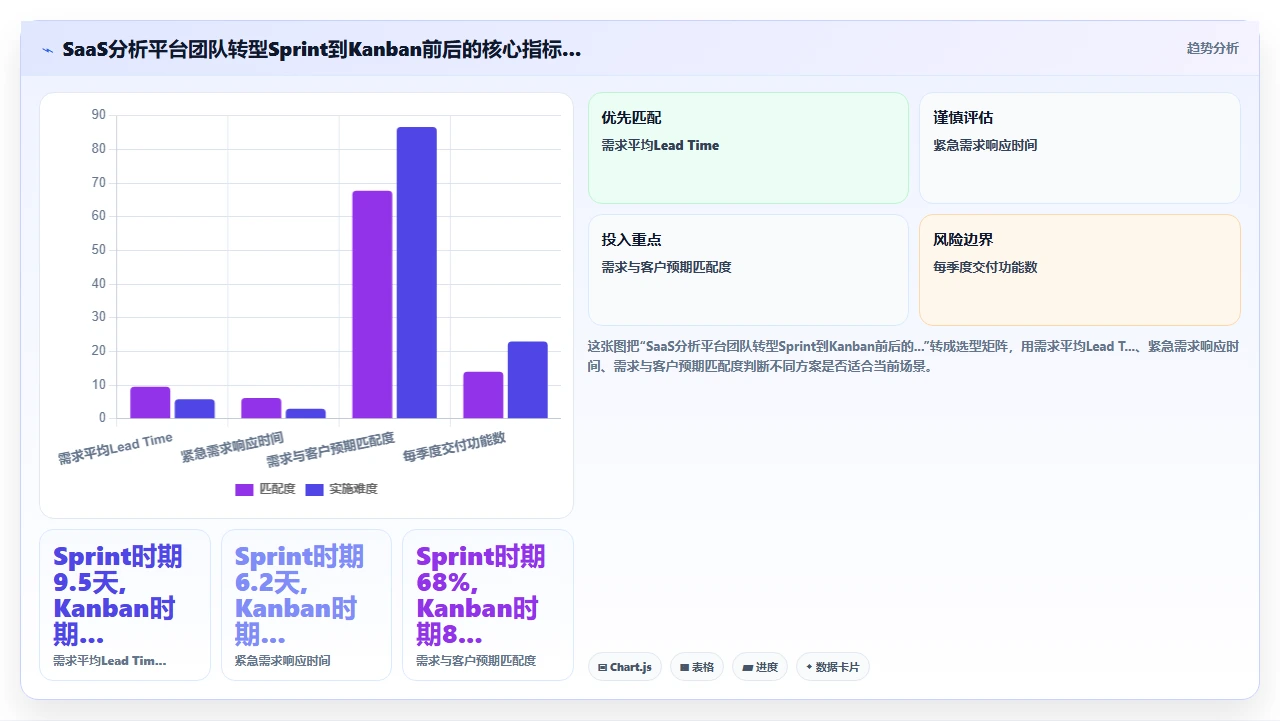Click the 需求平均Lead Tim... data card caption
The image size is (1280, 721).
[110, 661]
